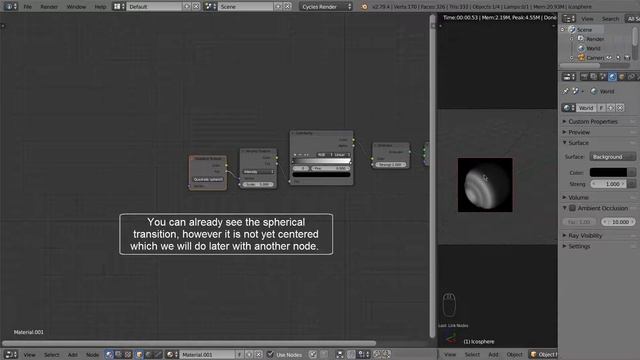Expand the Camera item in outliner
Image resolution: width=640 pixels, height=360 pixels.
(572, 58)
